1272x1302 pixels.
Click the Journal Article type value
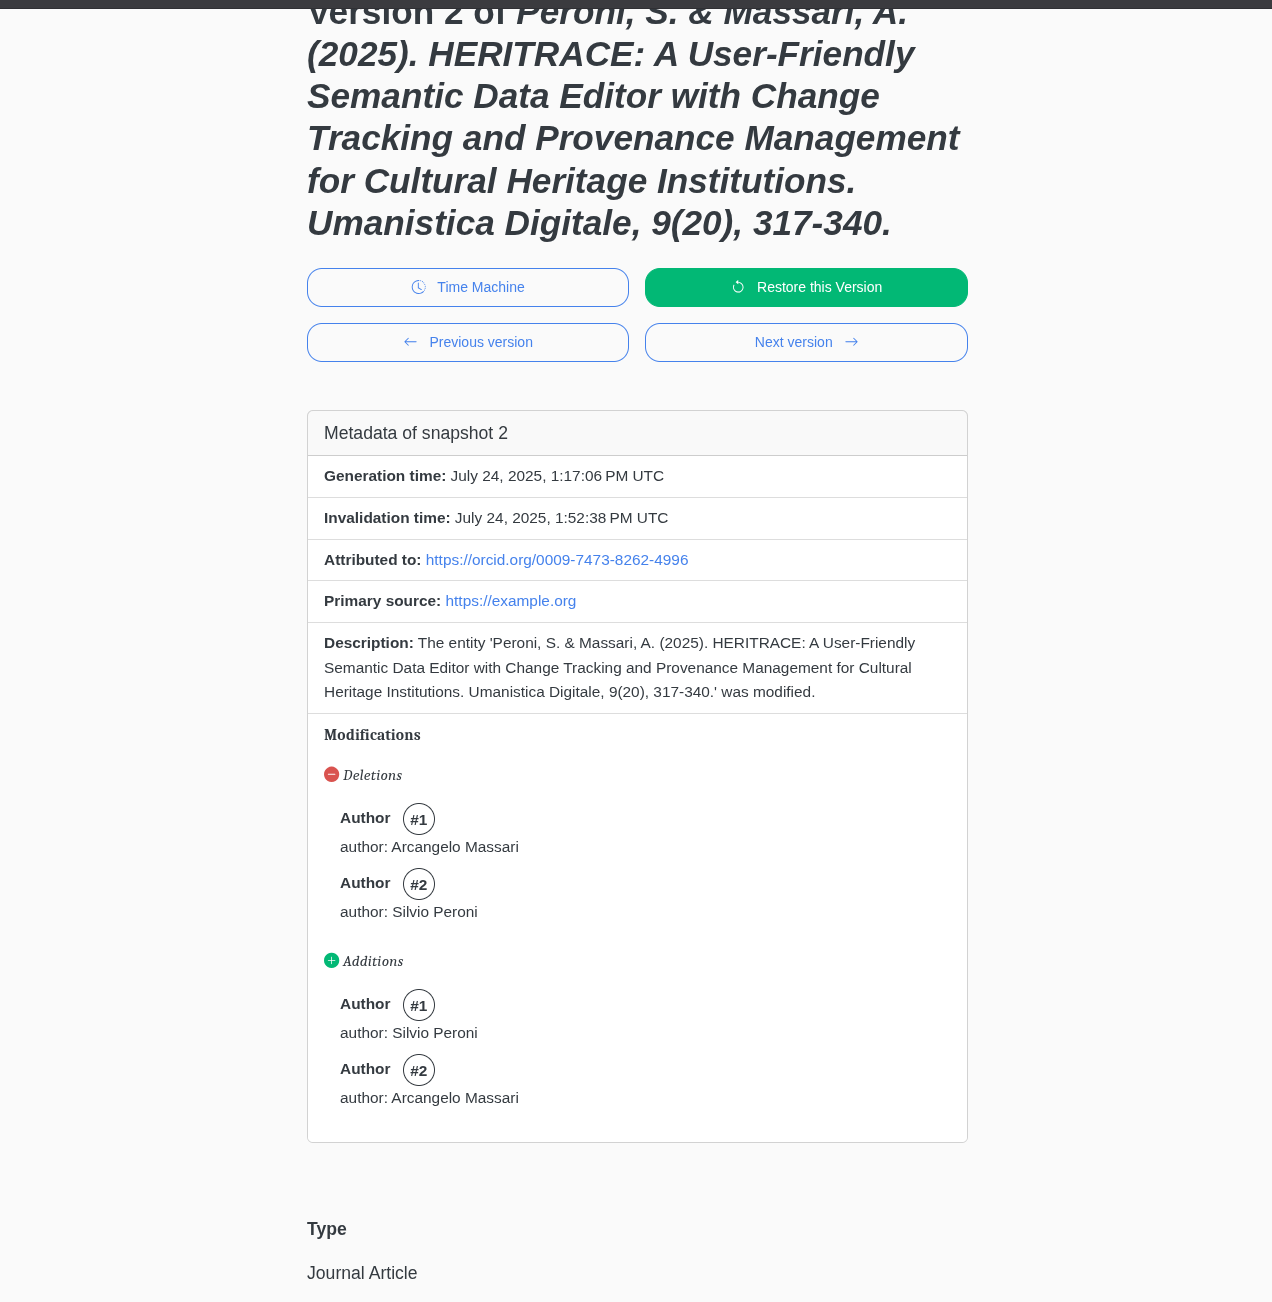[x=362, y=1273]
